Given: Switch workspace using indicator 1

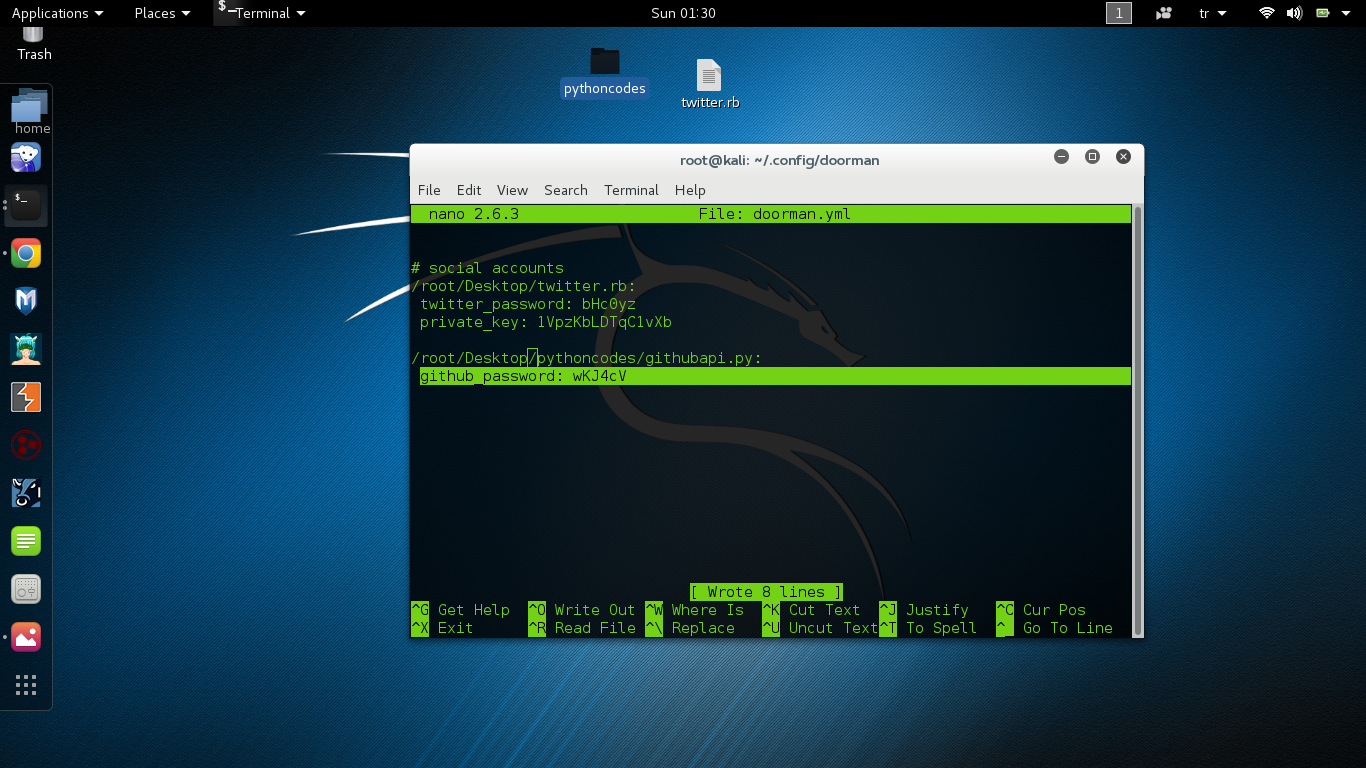Looking at the screenshot, I should coord(1119,13).
